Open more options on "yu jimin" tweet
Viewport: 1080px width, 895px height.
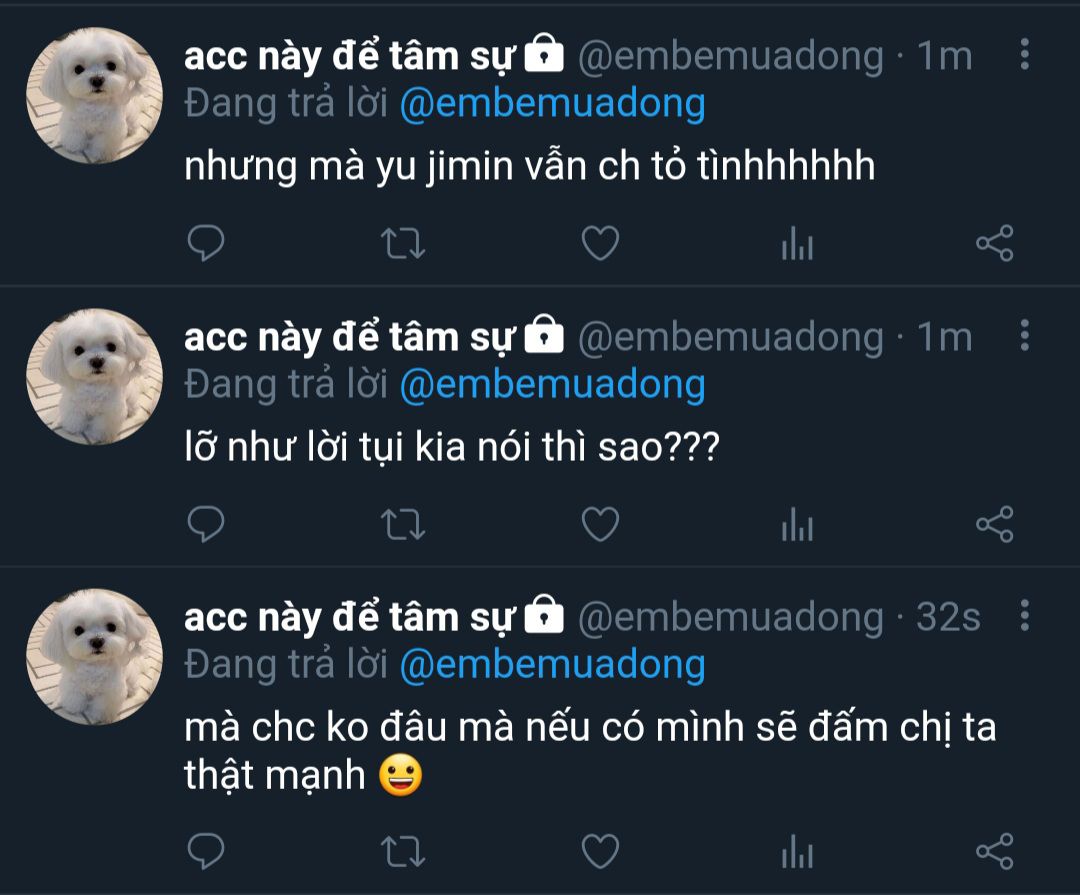[x=1024, y=55]
